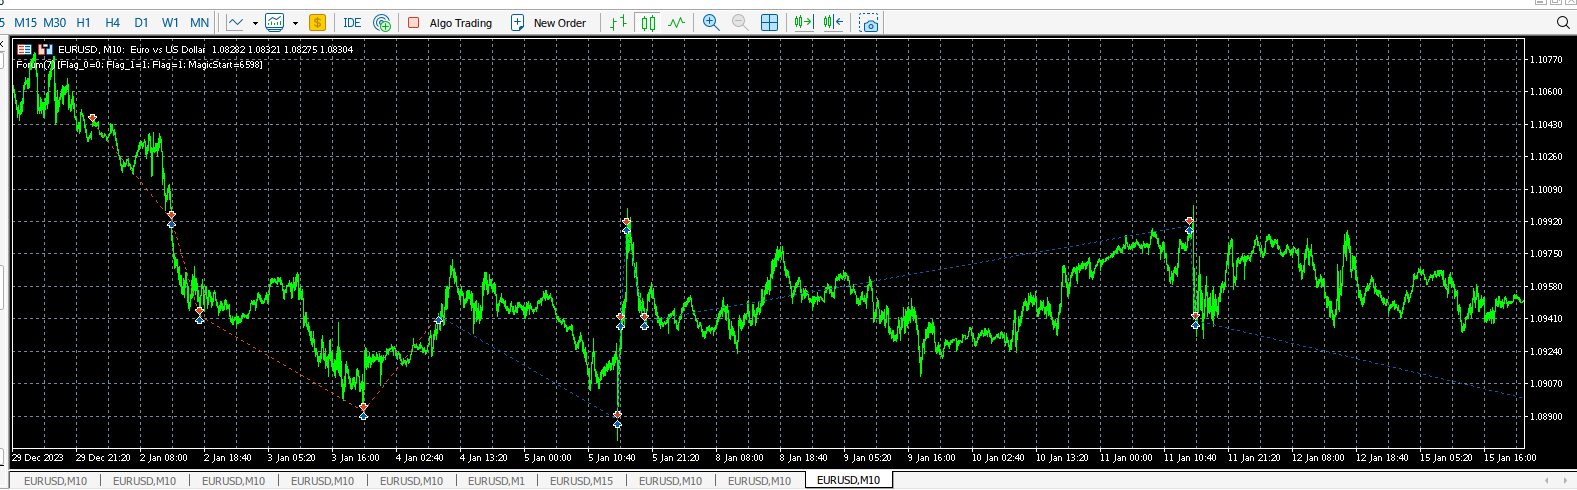The width and height of the screenshot is (1577, 490).
Task: Click the '15 Jan 16:00' time label
Action: (1511, 458)
